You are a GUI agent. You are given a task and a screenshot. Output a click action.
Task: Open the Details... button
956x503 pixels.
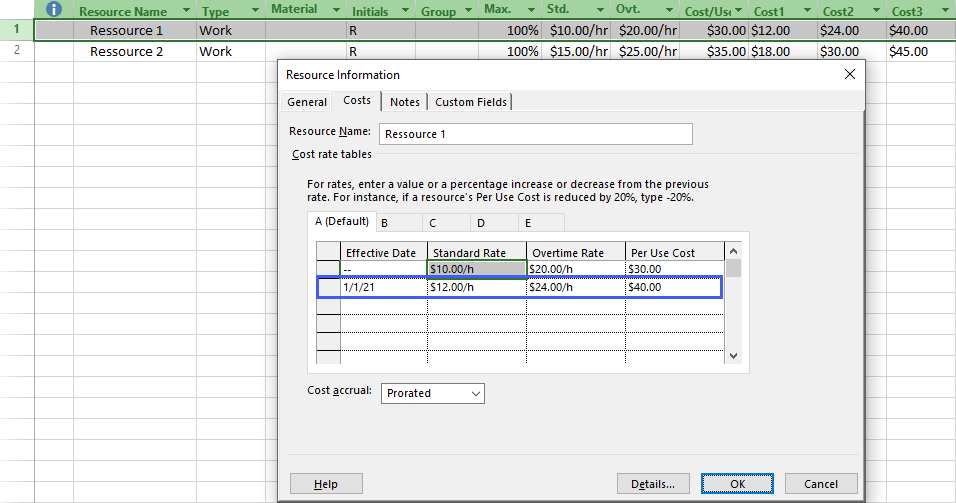[x=653, y=484]
